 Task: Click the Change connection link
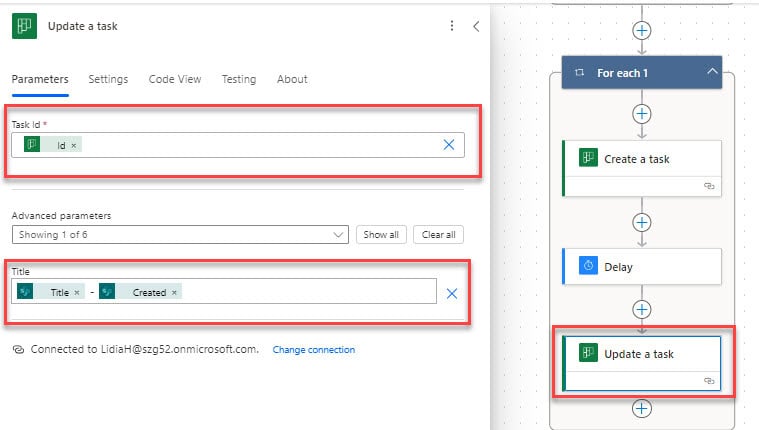tap(314, 350)
